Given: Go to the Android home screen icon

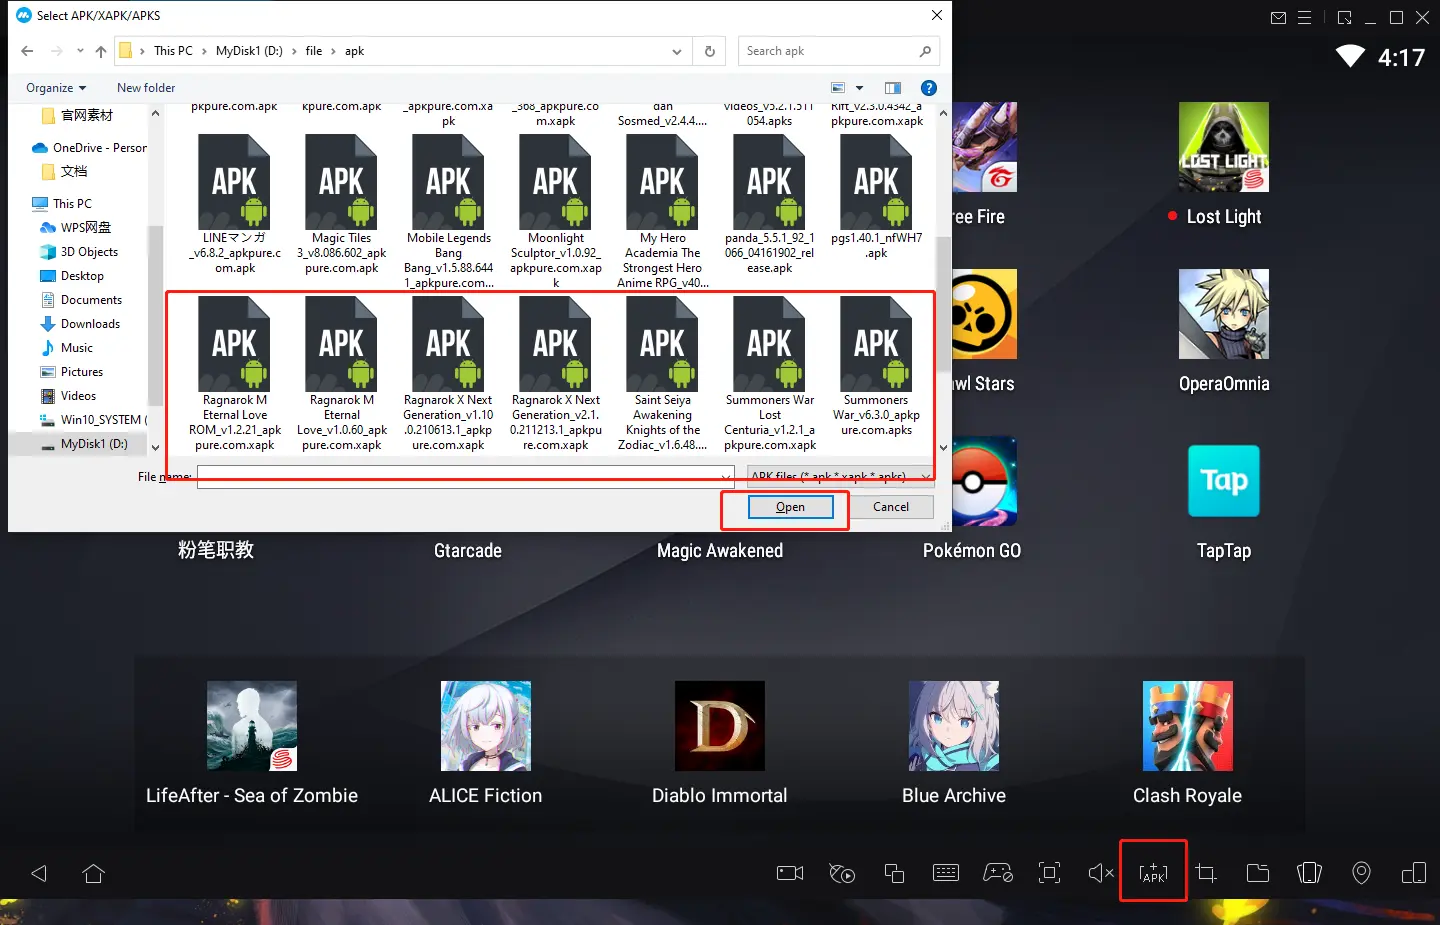Looking at the screenshot, I should 94,873.
